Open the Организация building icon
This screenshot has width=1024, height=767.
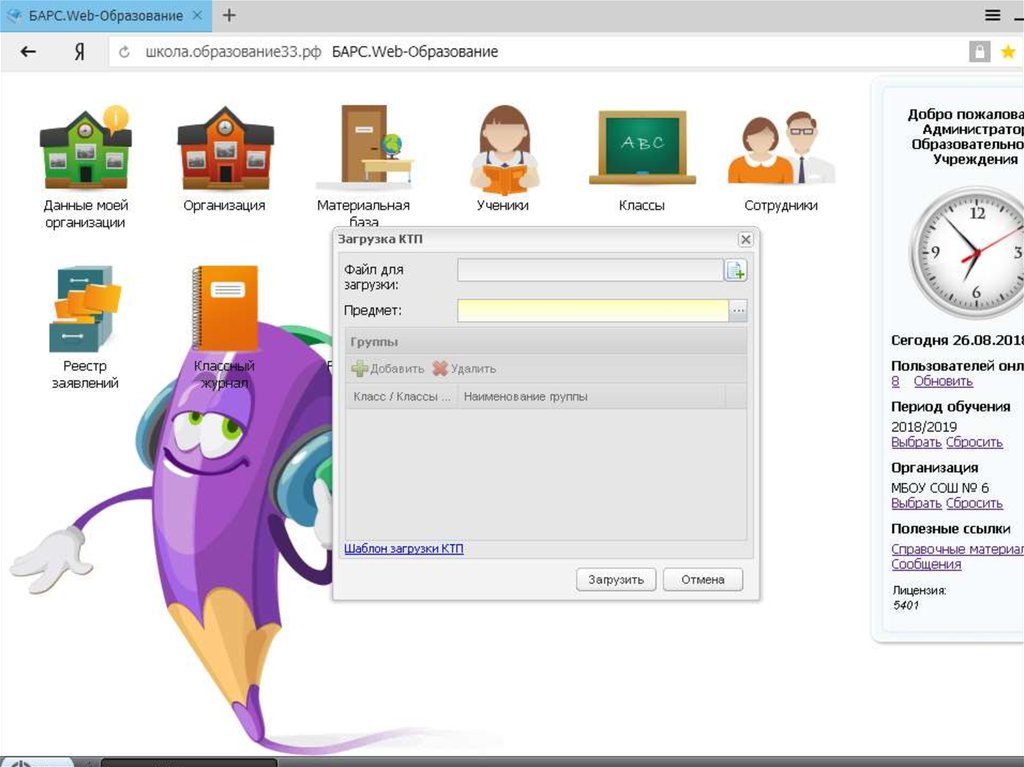(224, 150)
